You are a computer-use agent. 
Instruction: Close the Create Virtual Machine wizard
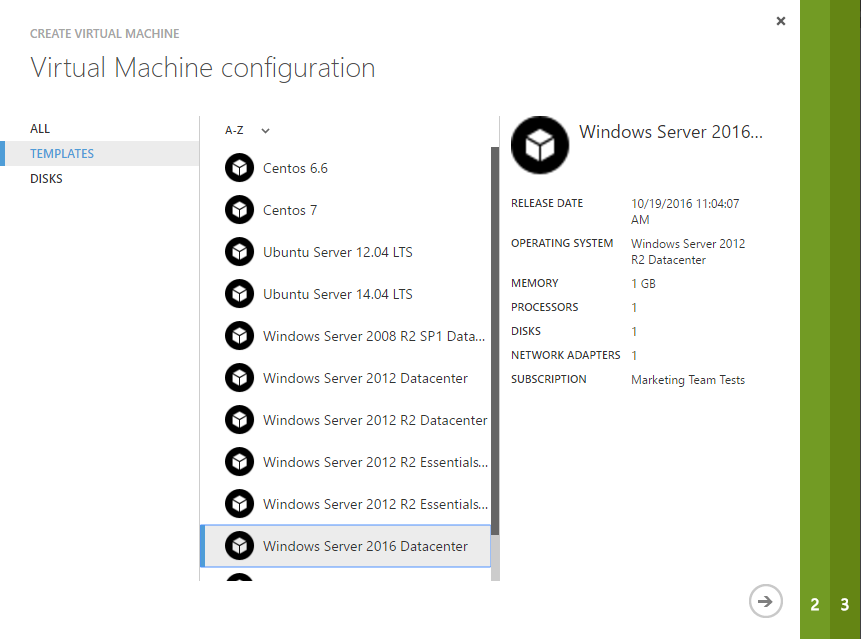coord(781,21)
